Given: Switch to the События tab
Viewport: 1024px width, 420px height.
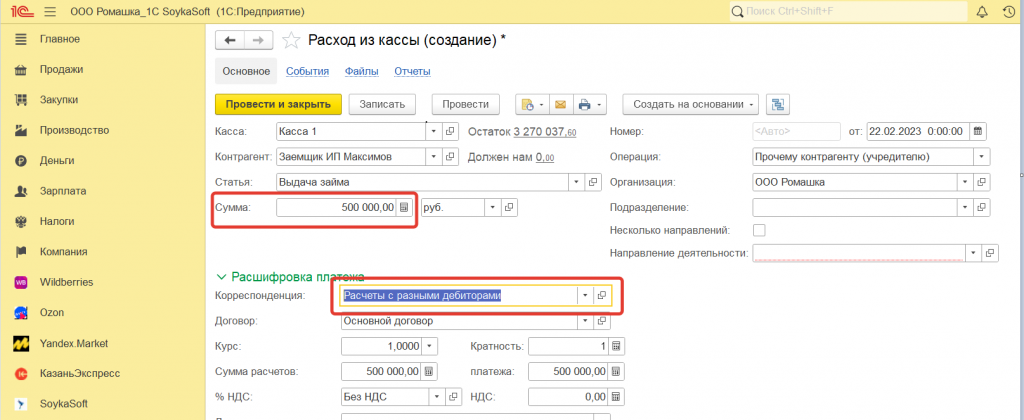Looking at the screenshot, I should pyautogui.click(x=307, y=71).
